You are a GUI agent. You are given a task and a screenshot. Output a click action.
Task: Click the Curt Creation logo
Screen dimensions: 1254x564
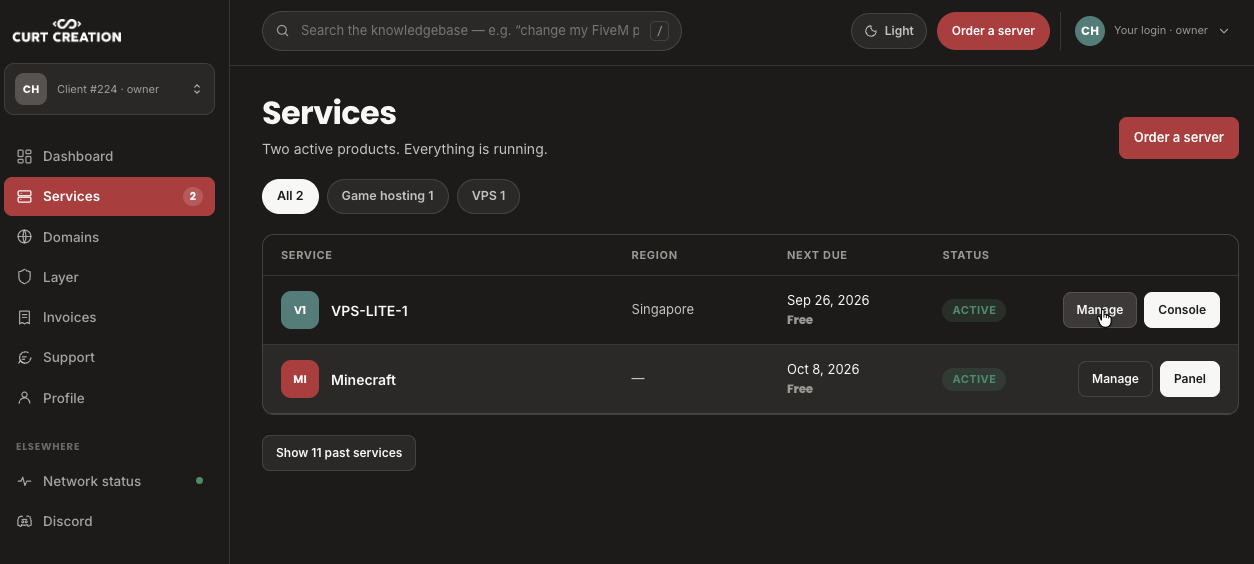[x=66, y=30]
